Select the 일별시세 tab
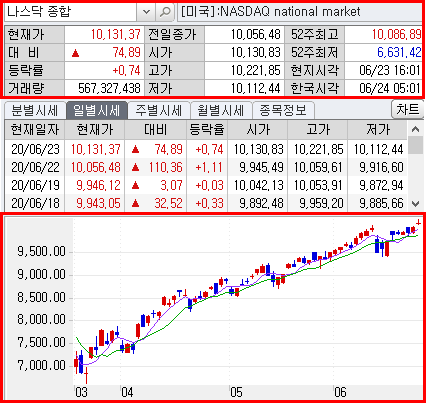Image resolution: width=426 pixels, height=403 pixels. point(97,110)
